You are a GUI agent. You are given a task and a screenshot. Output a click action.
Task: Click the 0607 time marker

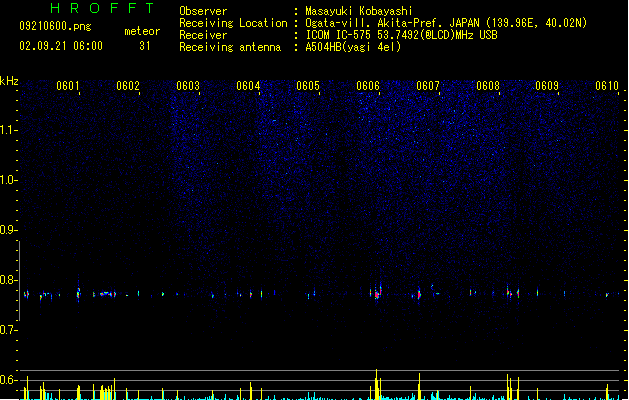pos(428,86)
